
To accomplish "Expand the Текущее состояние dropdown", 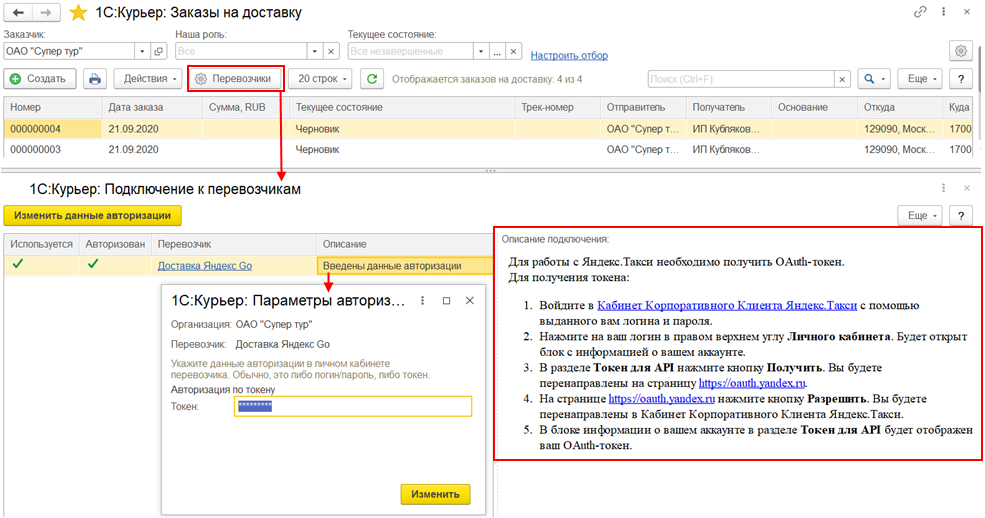I will (481, 51).
